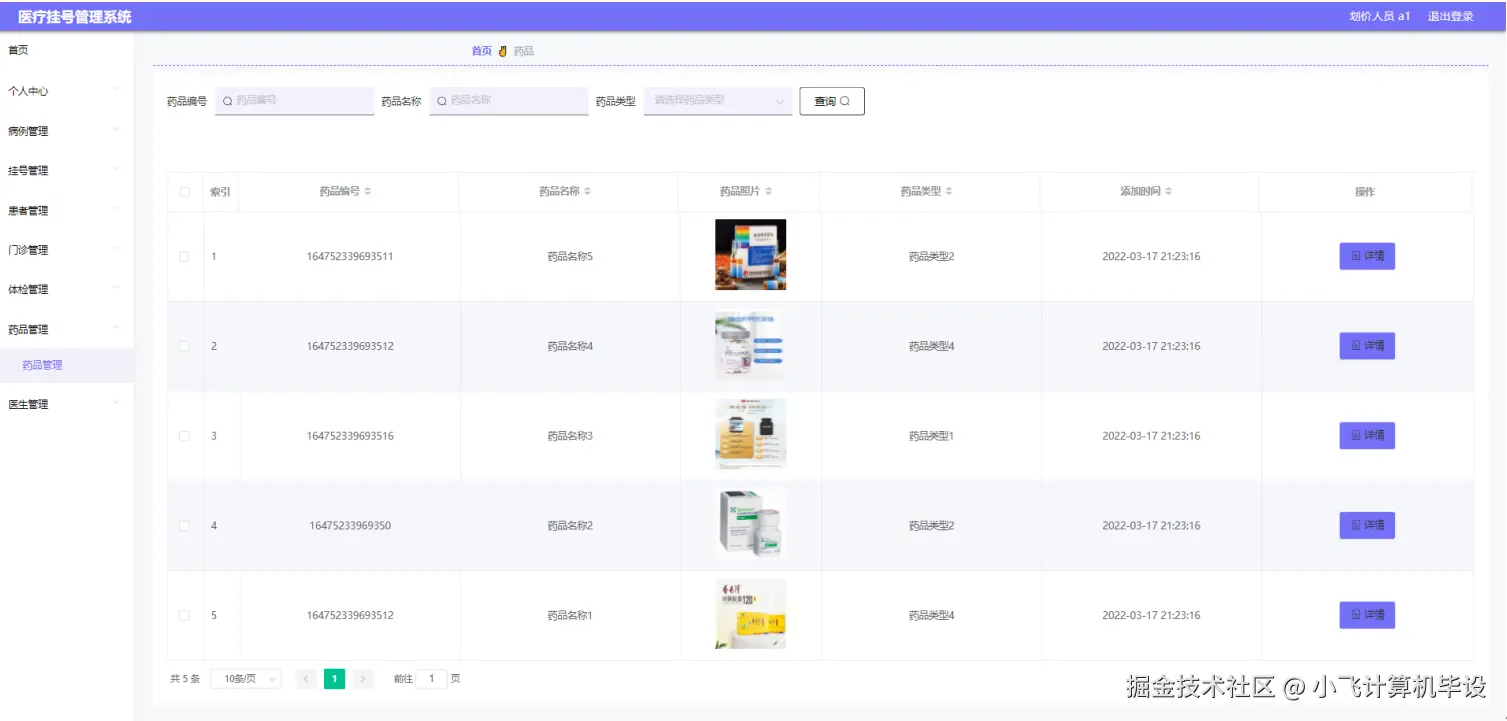The height and width of the screenshot is (721, 1507).
Task: Focus the 药品编号 search input
Action: point(295,101)
